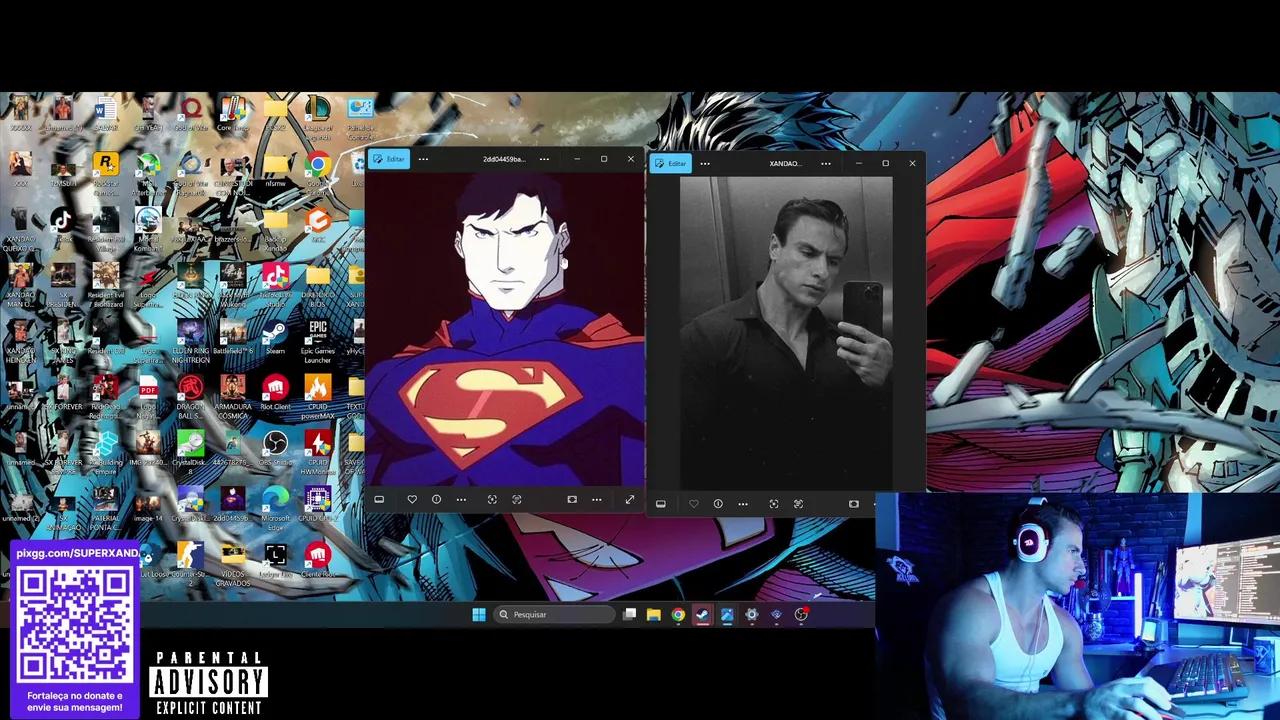1280x720 pixels.
Task: Show file info for the XANDAO photo
Action: pos(718,503)
